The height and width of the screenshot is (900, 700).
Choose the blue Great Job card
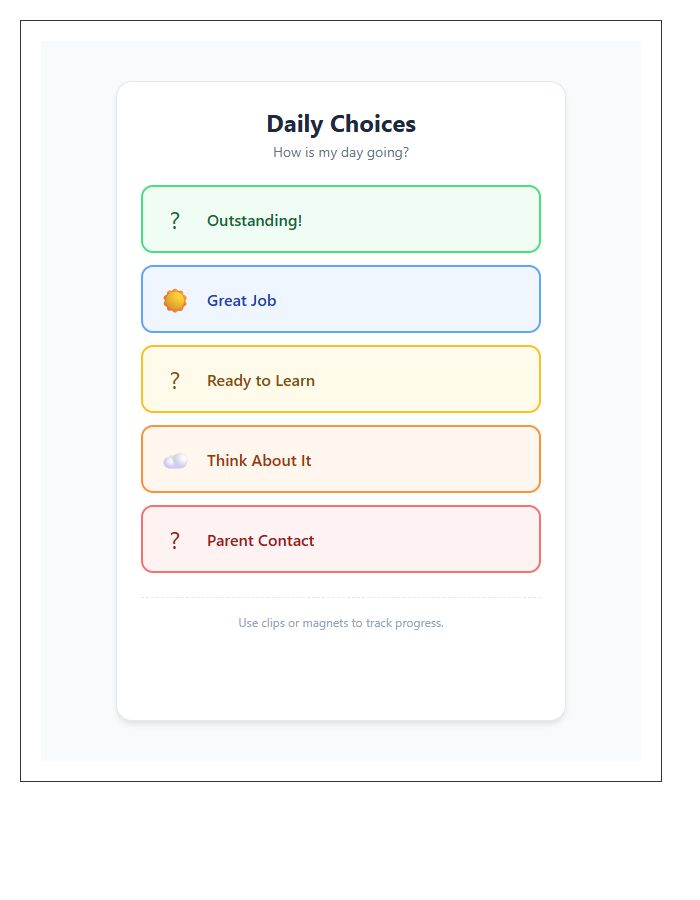(341, 299)
